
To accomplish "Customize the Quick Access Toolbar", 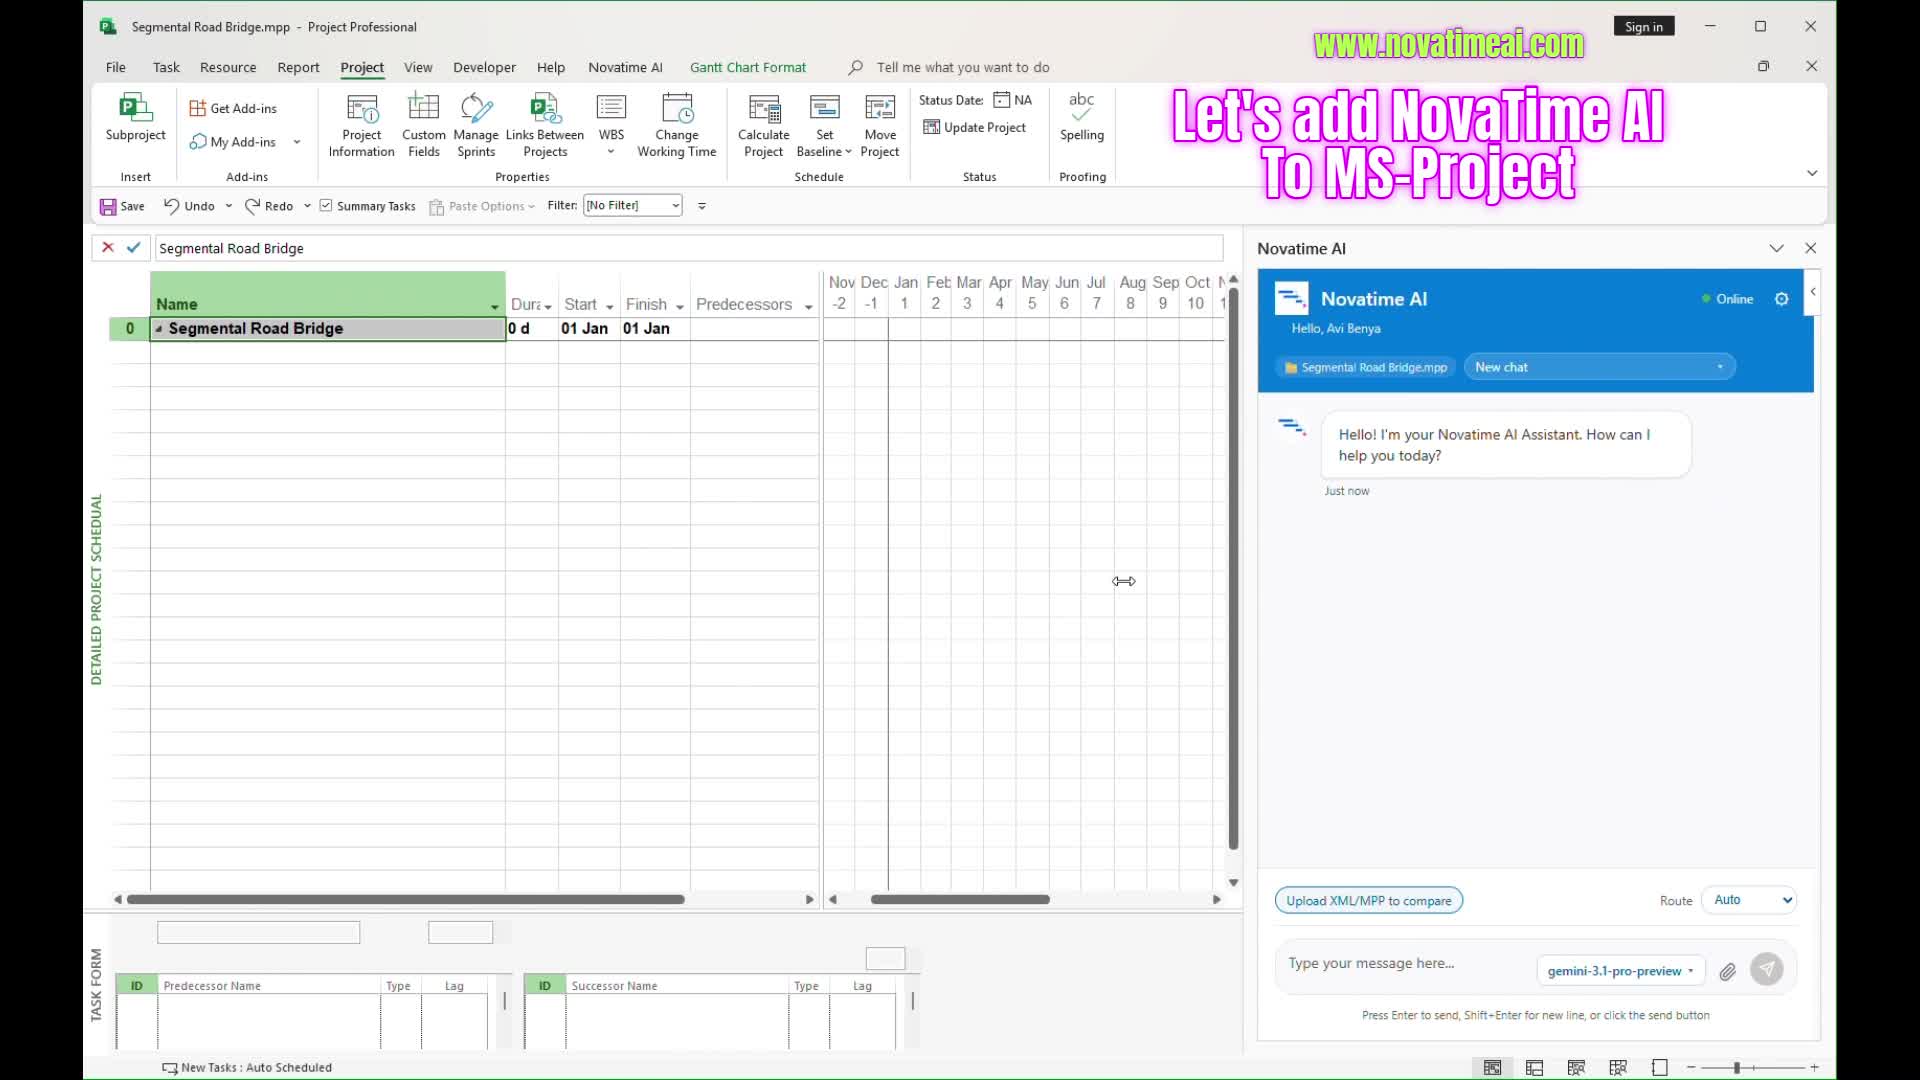I will point(702,206).
